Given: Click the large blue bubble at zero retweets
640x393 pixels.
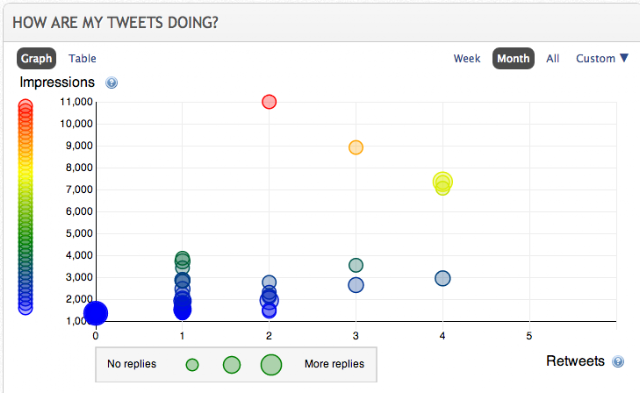Looking at the screenshot, I should coord(96,313).
